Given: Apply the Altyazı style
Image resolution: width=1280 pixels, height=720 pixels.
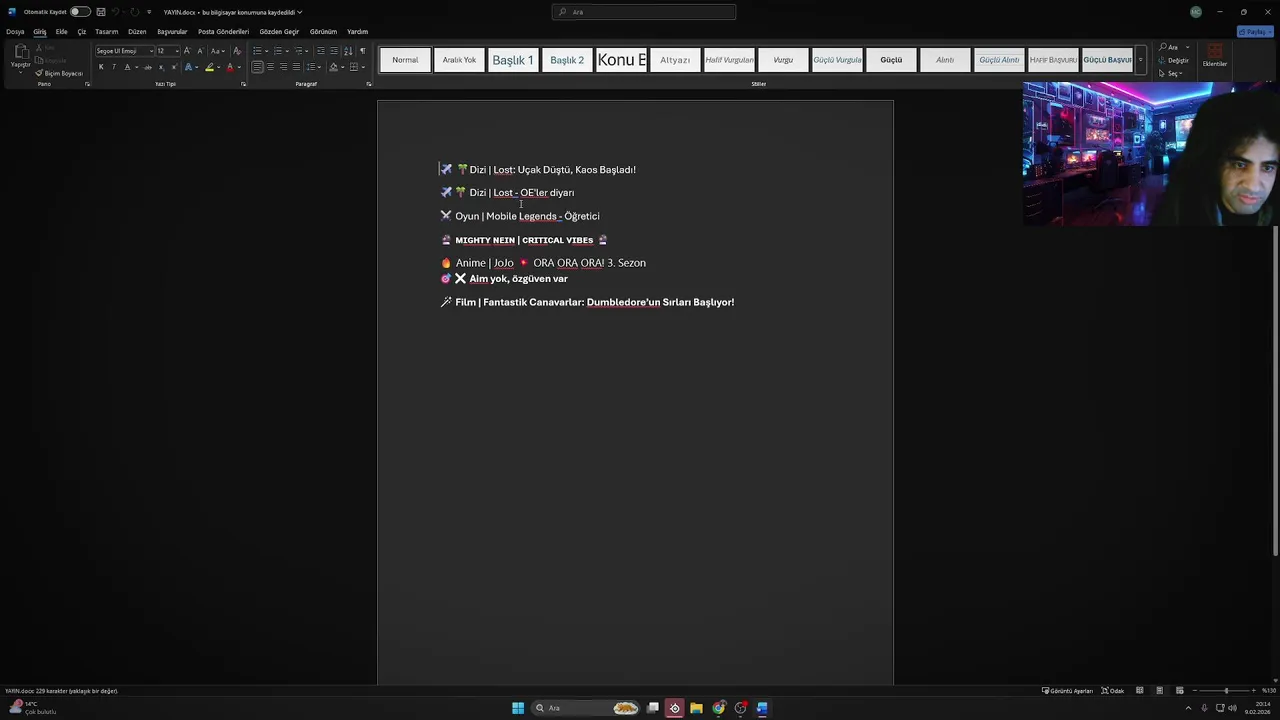Looking at the screenshot, I should [675, 60].
